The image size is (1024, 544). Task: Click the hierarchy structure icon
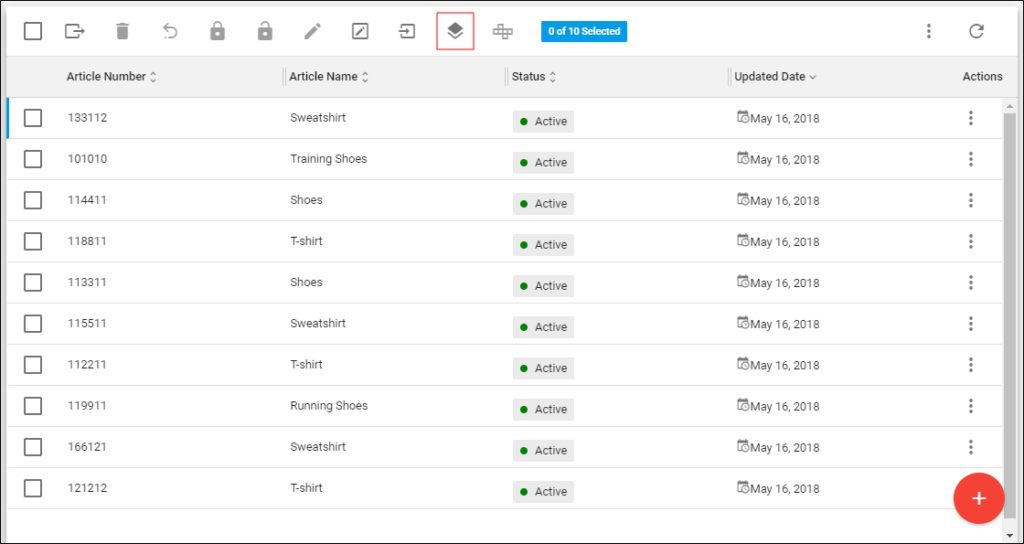[502, 31]
